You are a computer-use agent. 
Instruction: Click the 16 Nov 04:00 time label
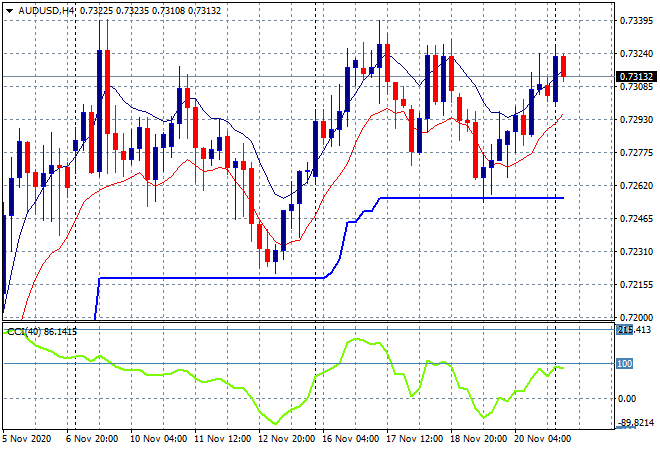pyautogui.click(x=350, y=439)
